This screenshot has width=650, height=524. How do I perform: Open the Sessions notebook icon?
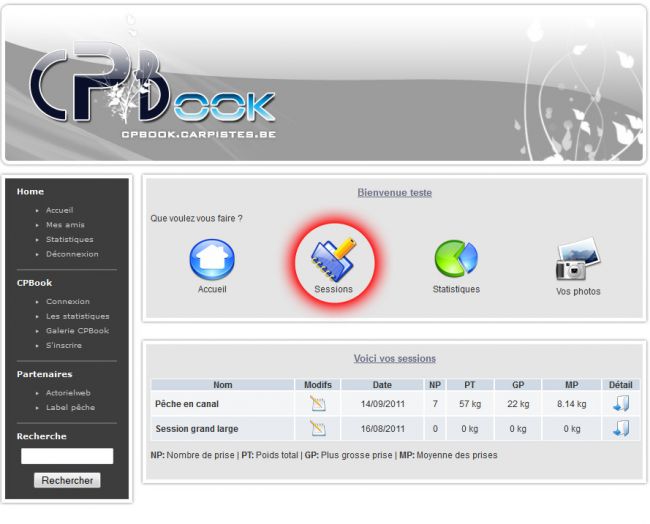point(333,260)
